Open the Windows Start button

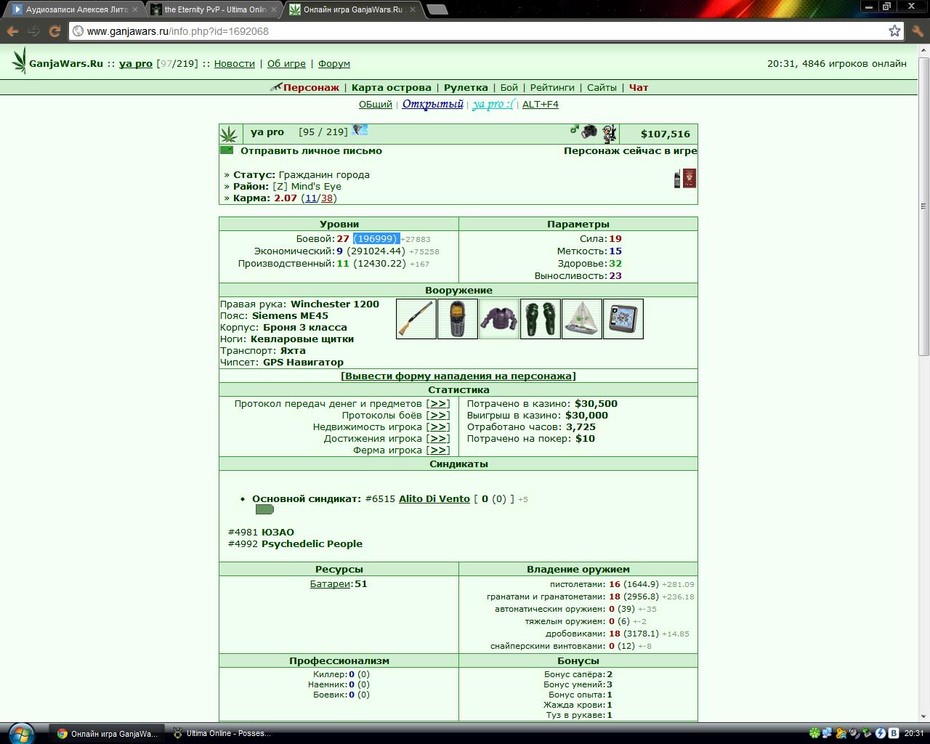pyautogui.click(x=20, y=733)
